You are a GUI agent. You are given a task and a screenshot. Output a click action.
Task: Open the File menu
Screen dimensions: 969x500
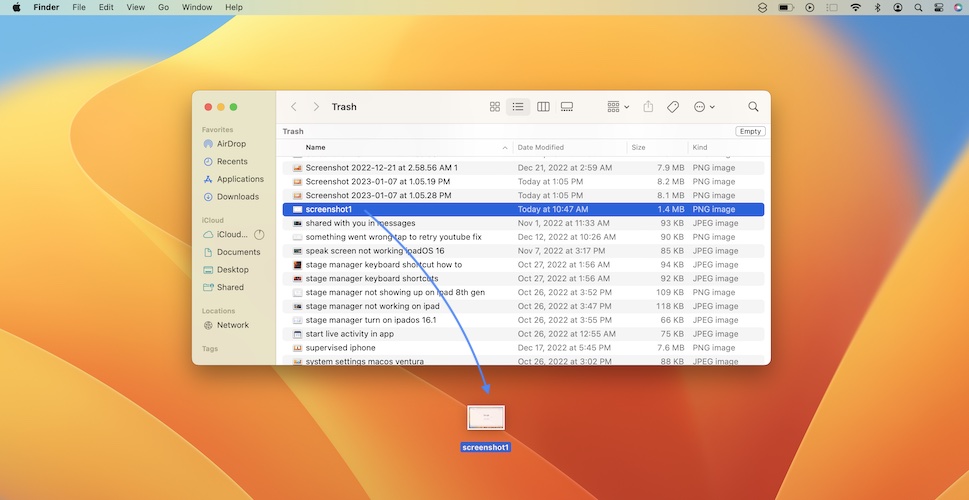click(x=79, y=7)
